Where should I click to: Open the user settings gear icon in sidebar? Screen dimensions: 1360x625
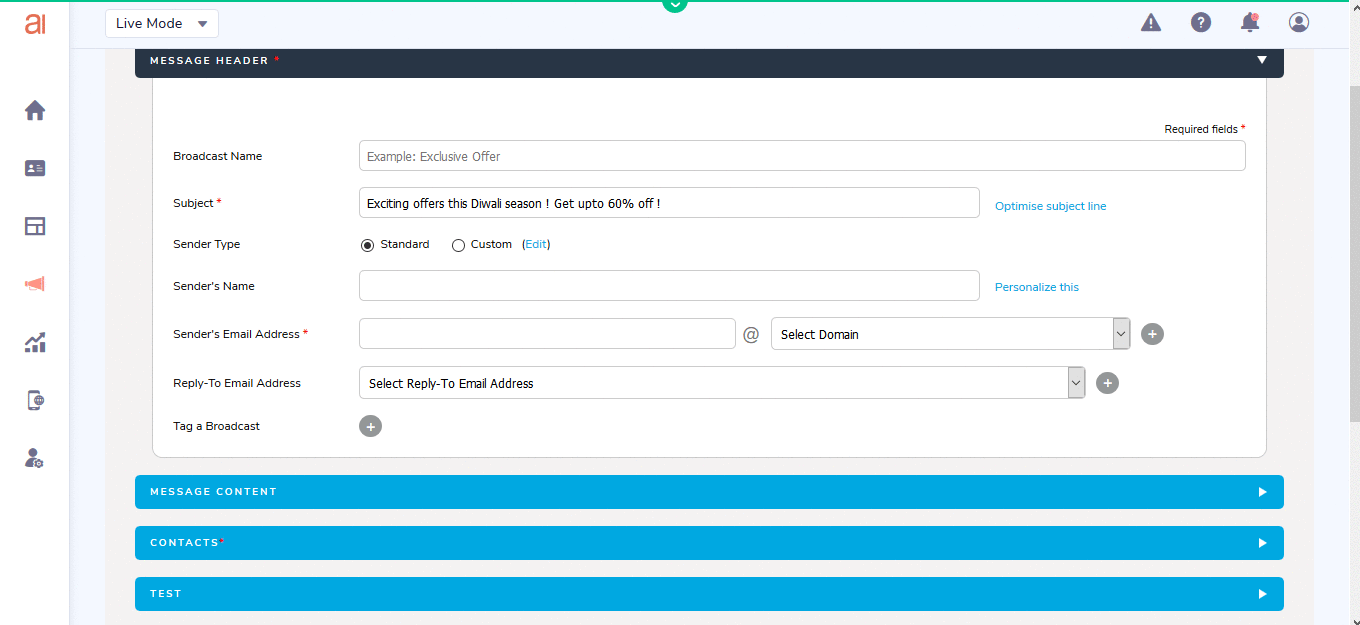pyautogui.click(x=34, y=458)
